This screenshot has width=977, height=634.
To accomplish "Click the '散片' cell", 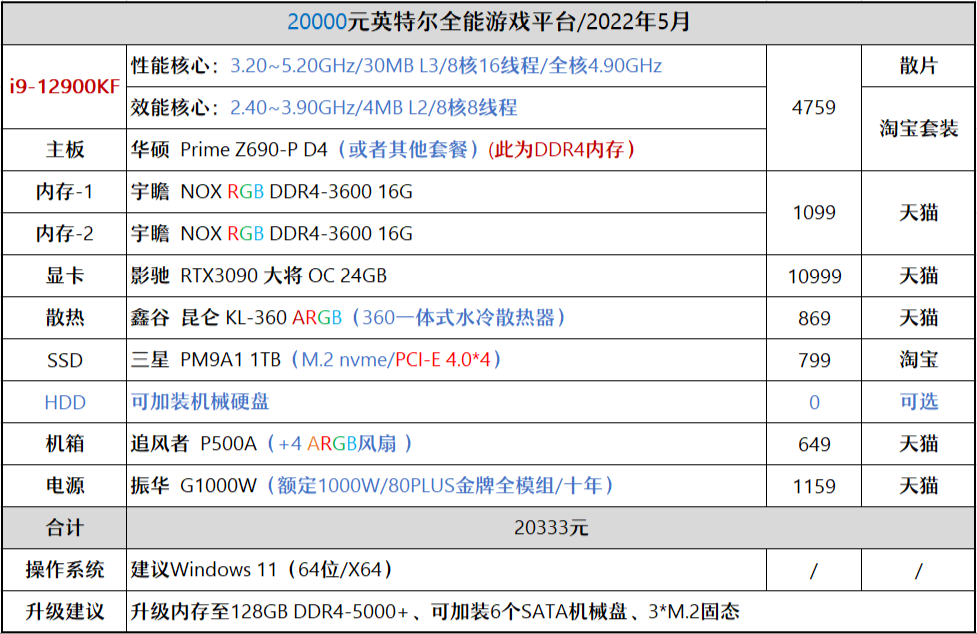I will (918, 65).
